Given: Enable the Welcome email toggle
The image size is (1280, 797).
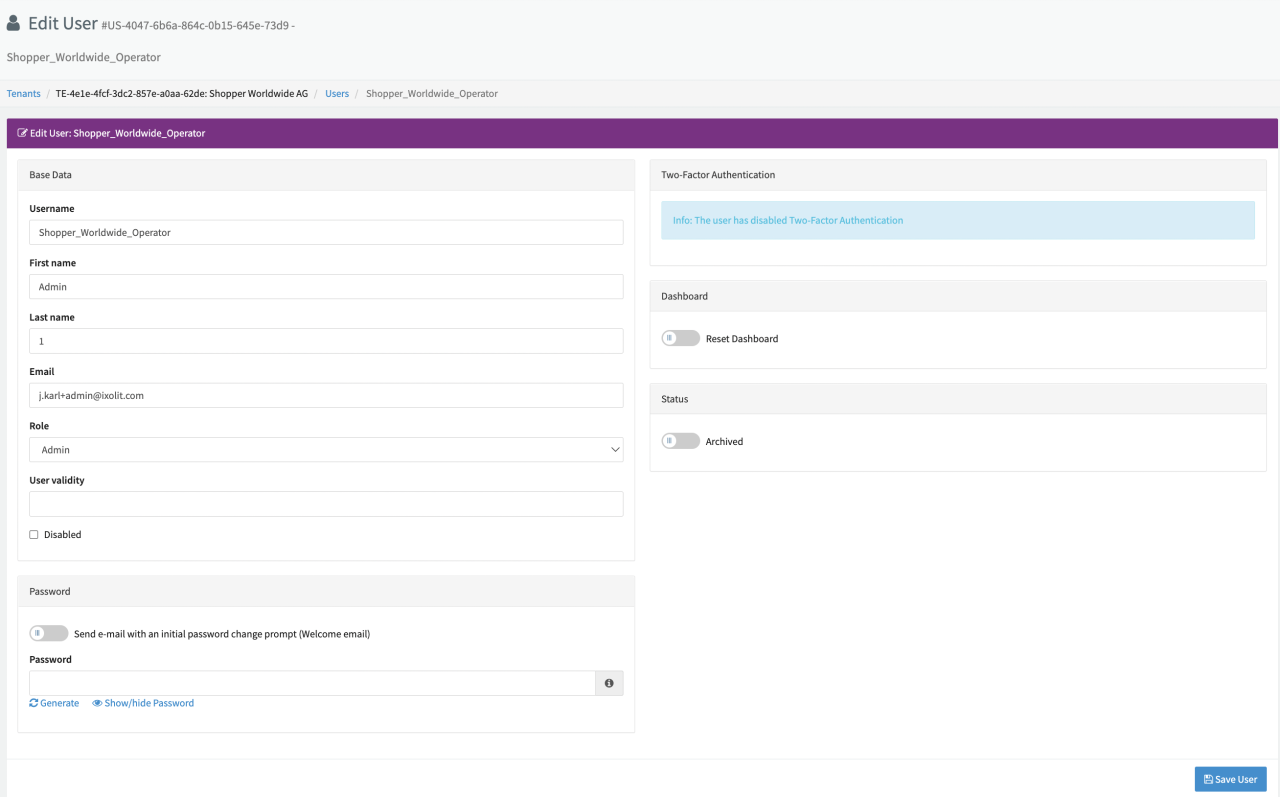Looking at the screenshot, I should tap(49, 633).
